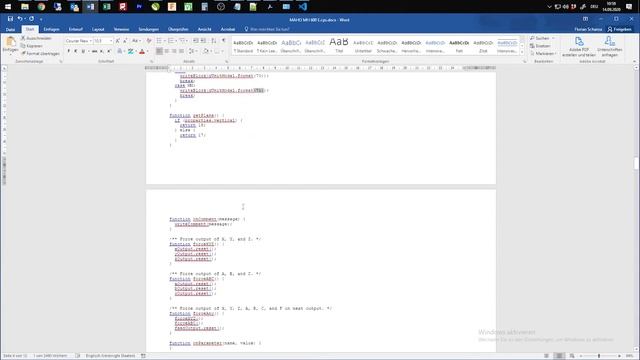Screen dimensions: 640x360
Task: Click Ersetzen in the Bearbeiten group
Action: click(540, 46)
